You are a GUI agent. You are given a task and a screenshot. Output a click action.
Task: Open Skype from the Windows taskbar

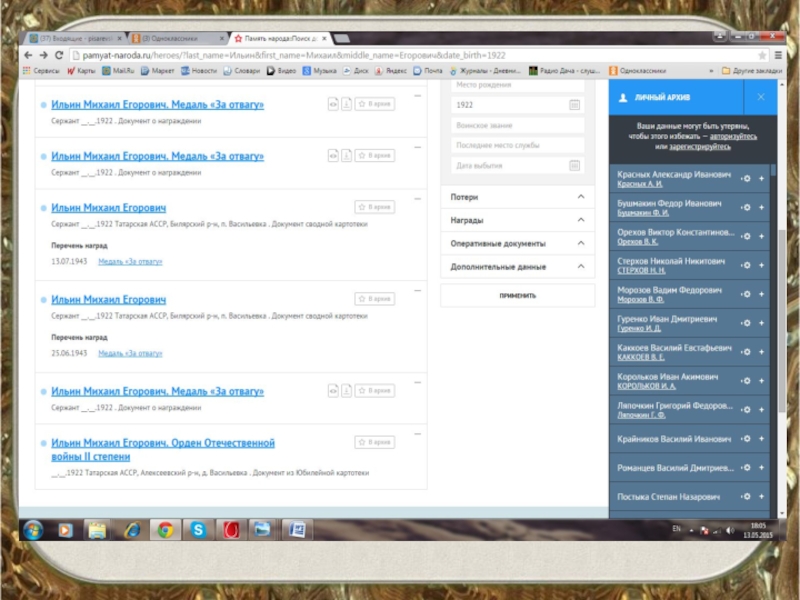click(198, 529)
